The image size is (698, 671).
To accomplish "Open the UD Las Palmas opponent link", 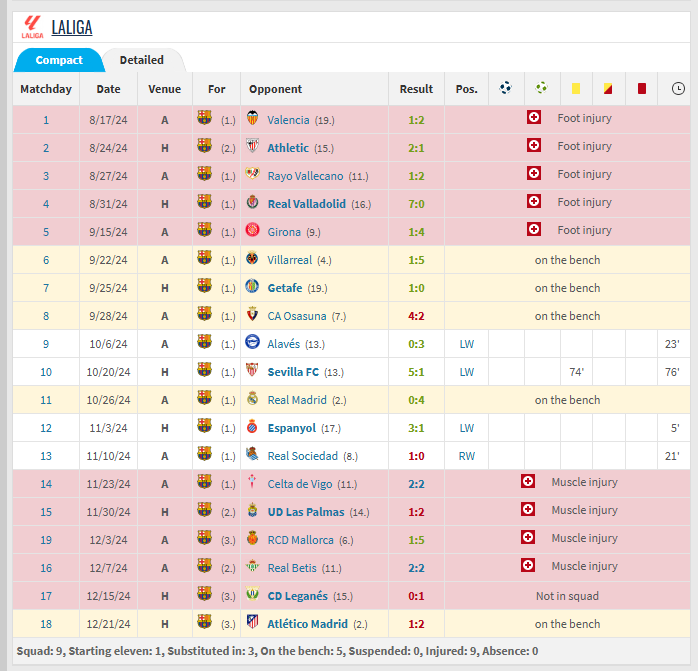I will click(306, 512).
